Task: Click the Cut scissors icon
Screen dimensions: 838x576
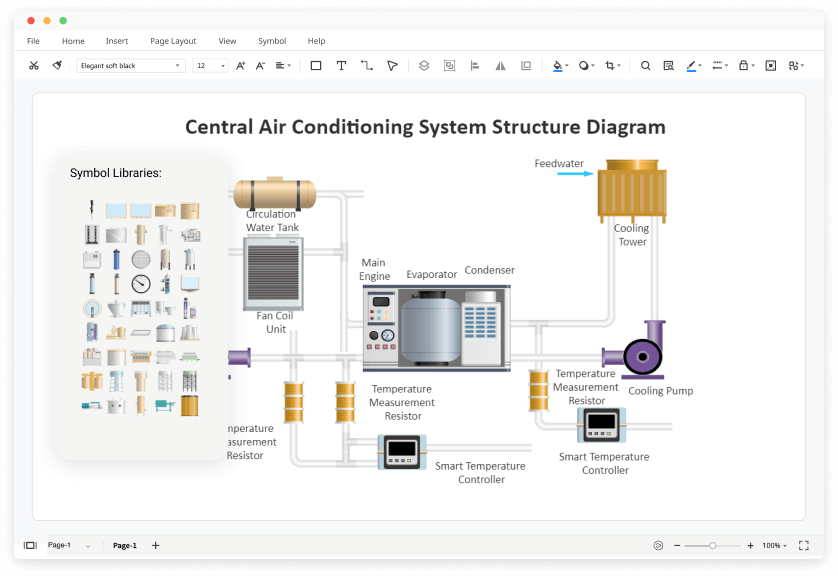Action: click(x=34, y=66)
